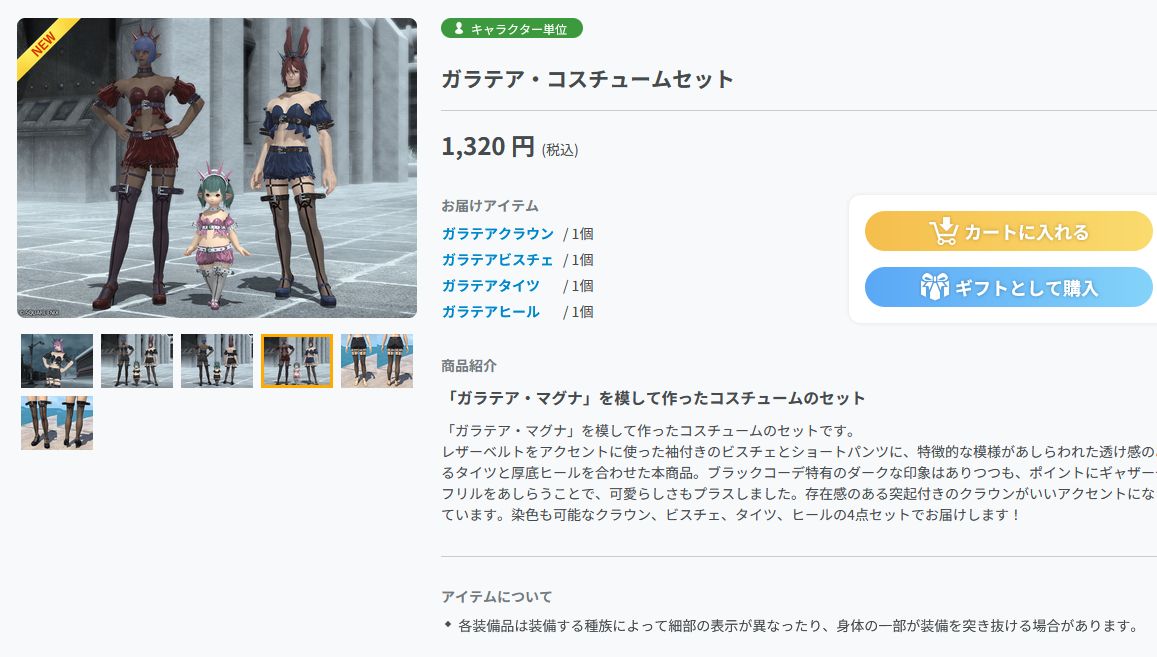
Task: Click the (税込) tax-included label
Action: pos(560,150)
